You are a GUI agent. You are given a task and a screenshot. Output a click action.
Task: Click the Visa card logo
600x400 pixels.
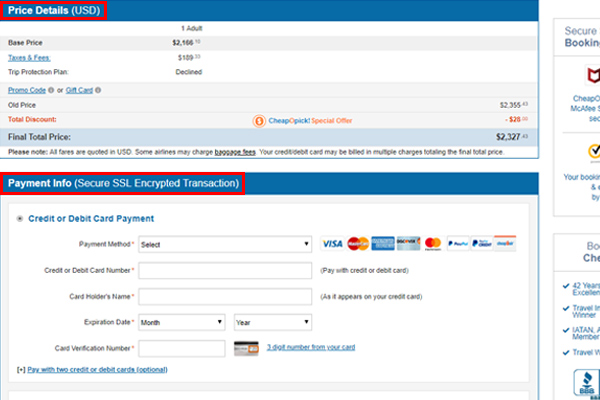coord(332,244)
